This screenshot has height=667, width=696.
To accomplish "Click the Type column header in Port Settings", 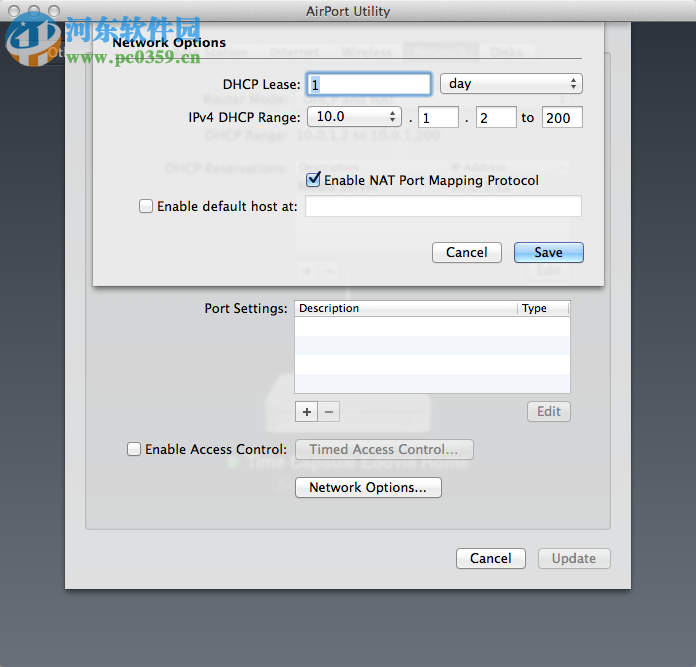I will pyautogui.click(x=543, y=308).
